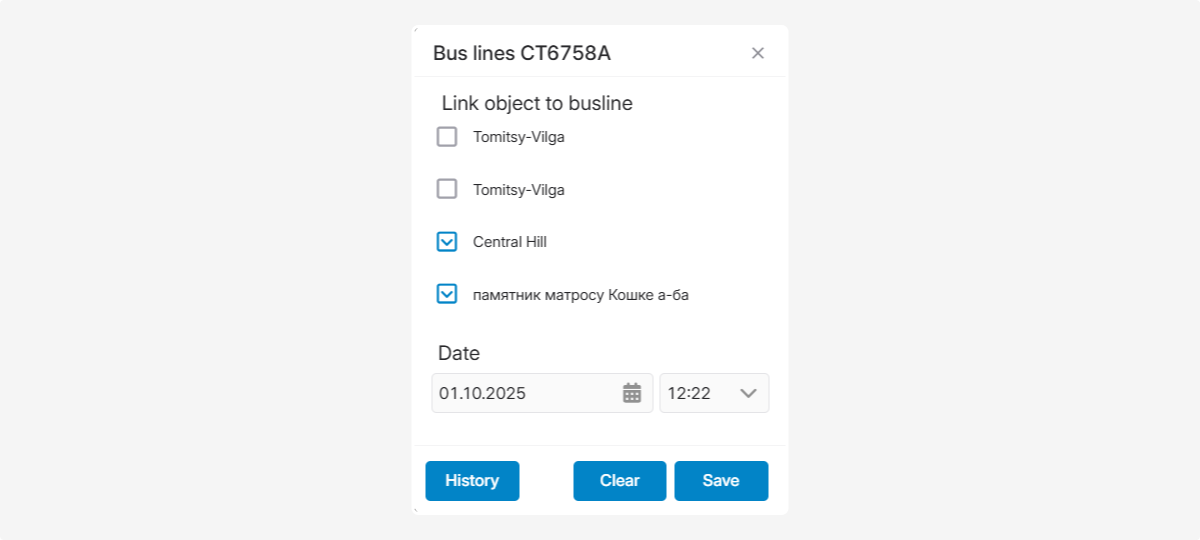The height and width of the screenshot is (540, 1200).
Task: Click the gray backdrop outside the dialog
Action: (x=200, y=270)
